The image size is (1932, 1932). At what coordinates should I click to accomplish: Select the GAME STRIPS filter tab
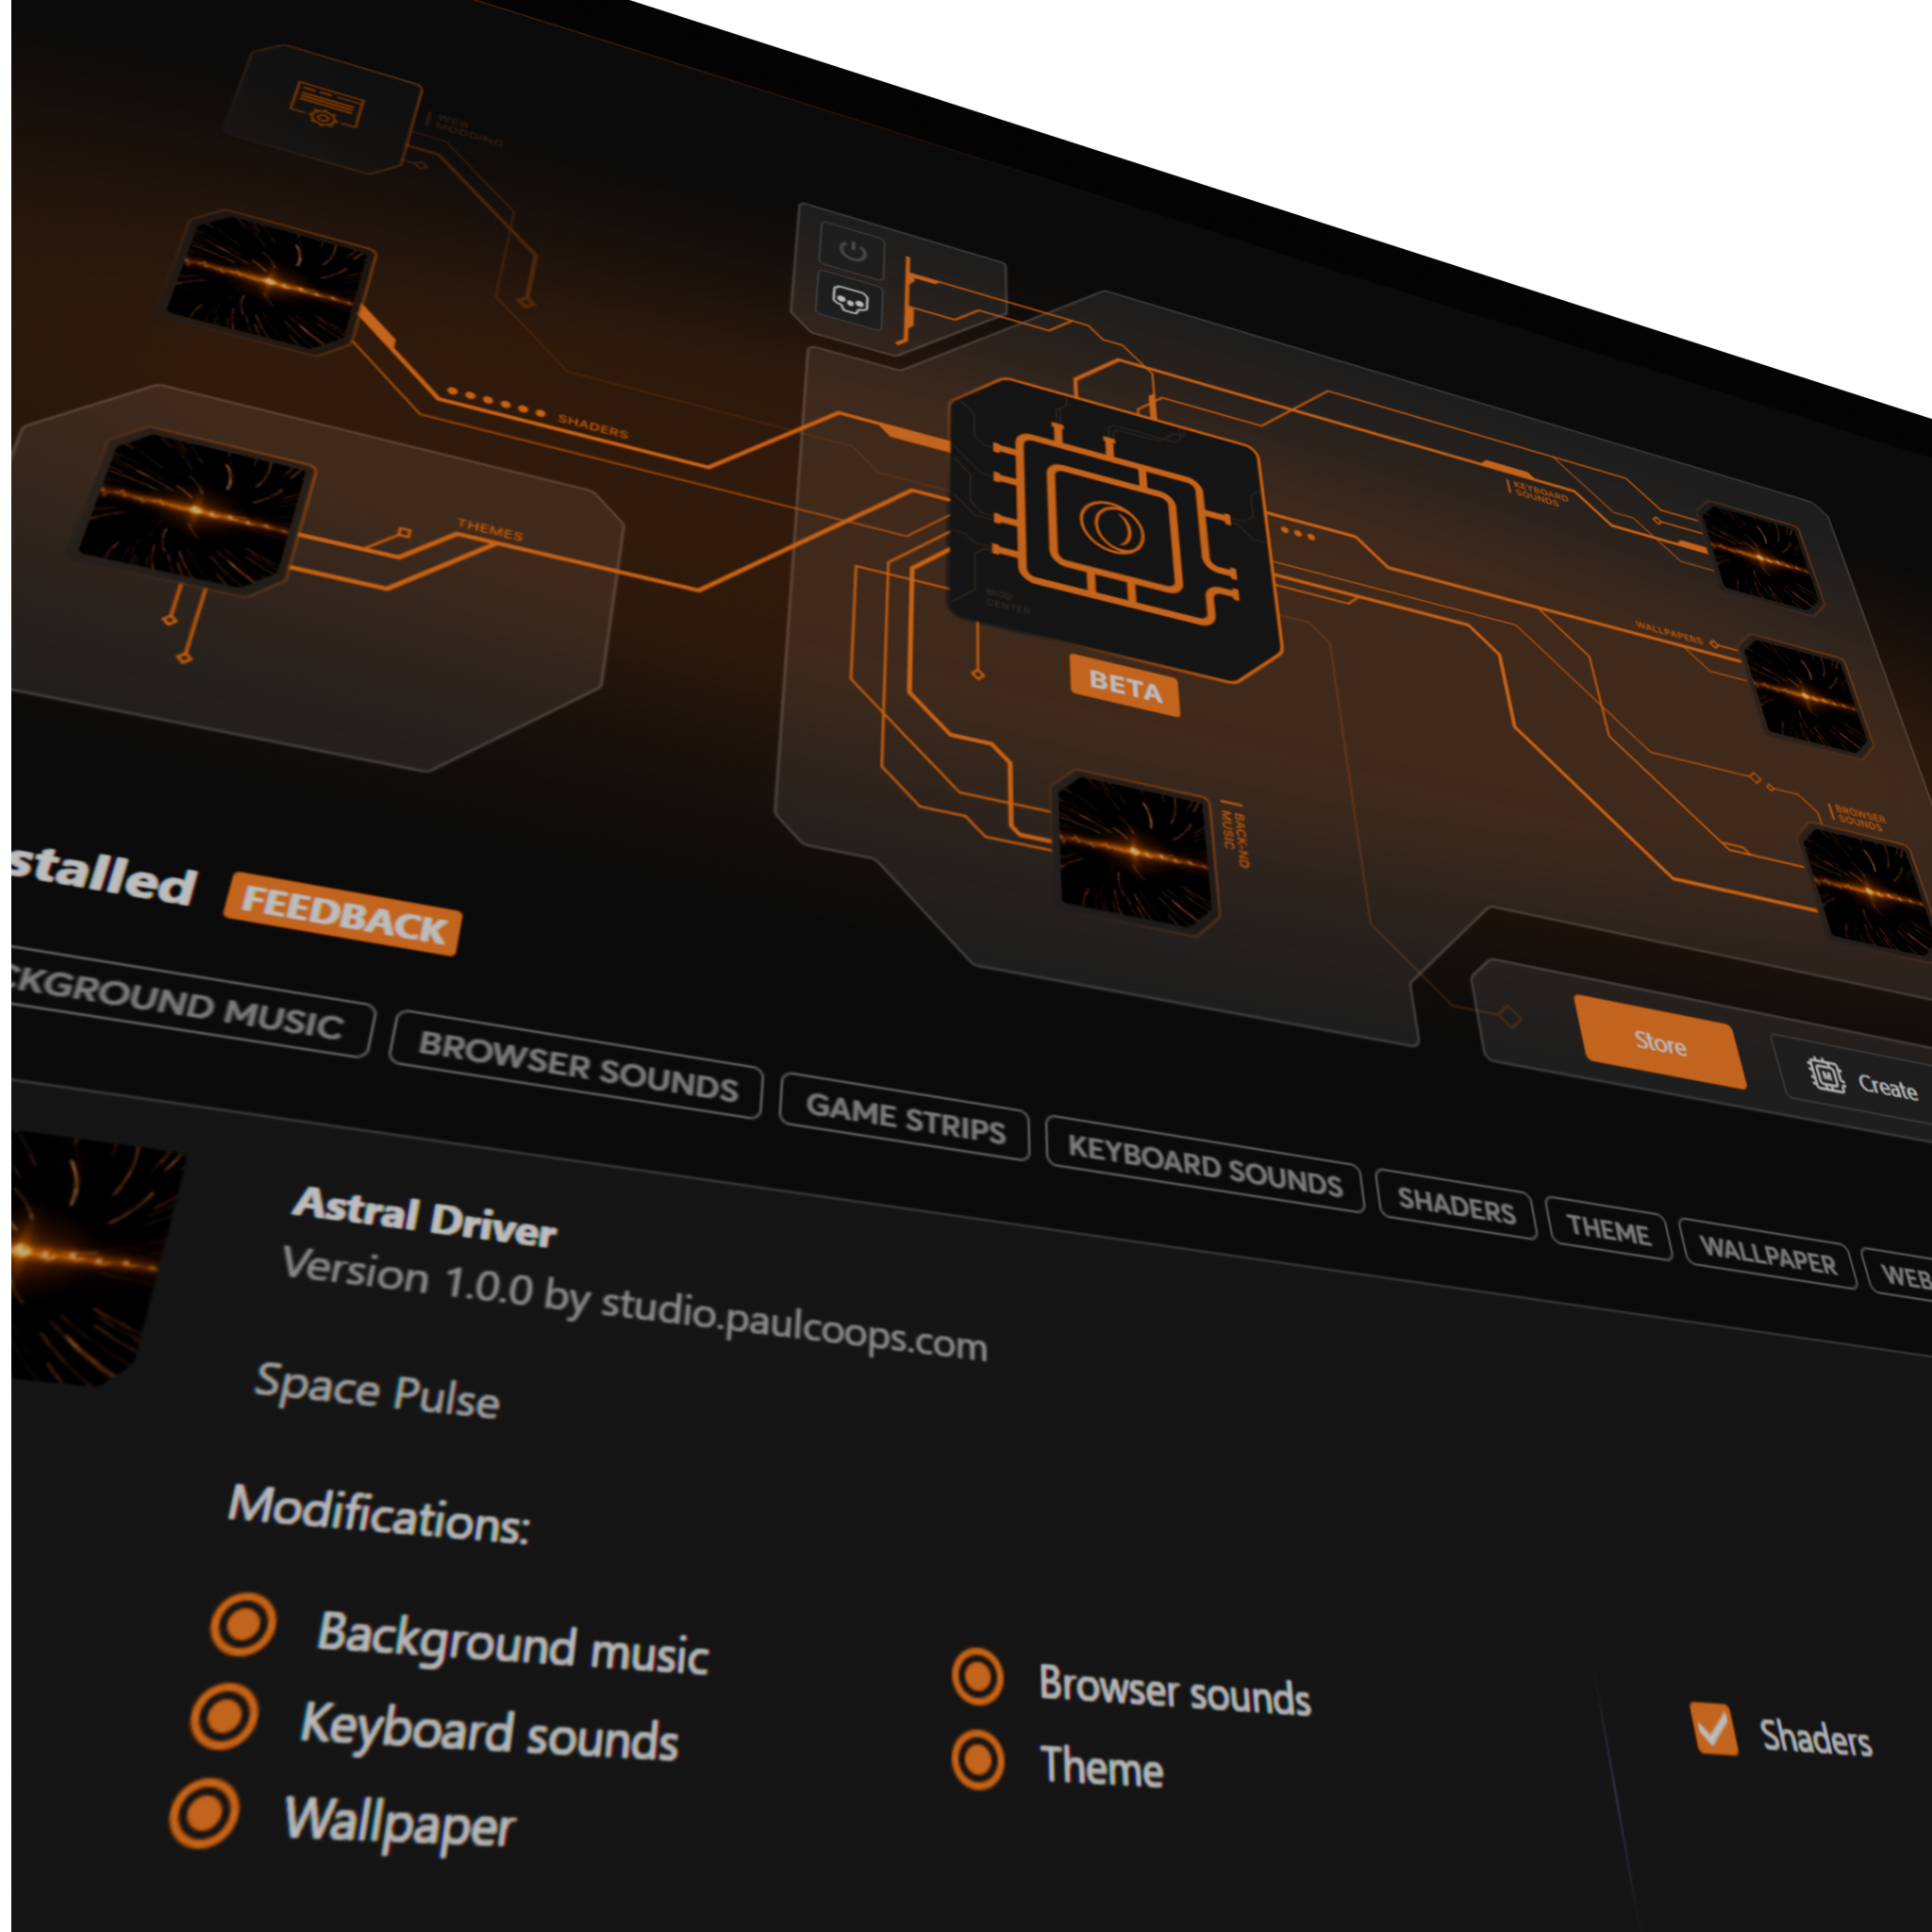pyautogui.click(x=904, y=1117)
